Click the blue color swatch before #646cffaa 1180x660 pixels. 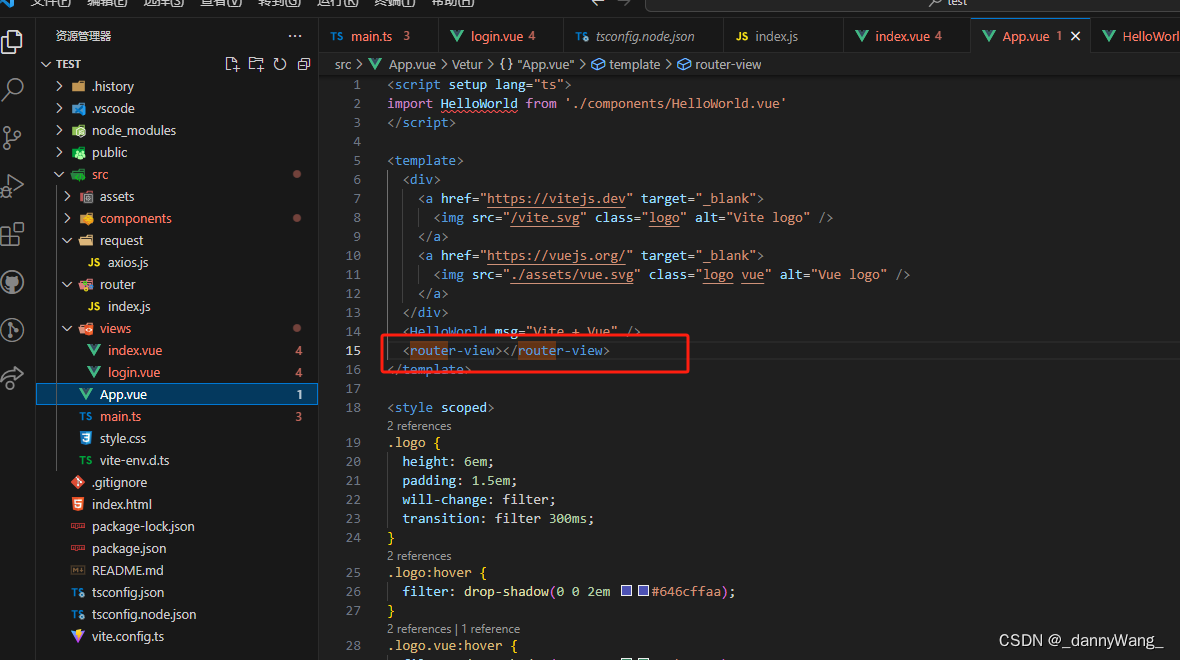point(643,591)
